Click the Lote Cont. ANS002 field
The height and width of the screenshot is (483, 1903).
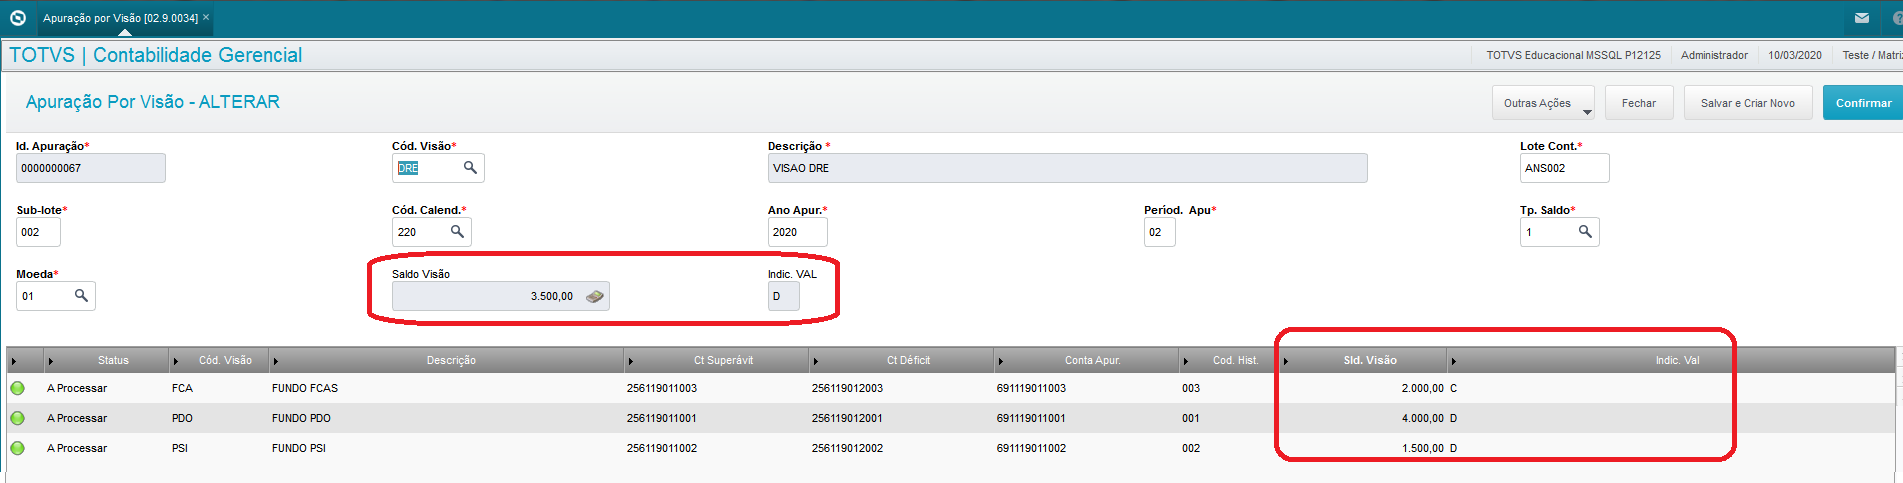(x=1564, y=168)
